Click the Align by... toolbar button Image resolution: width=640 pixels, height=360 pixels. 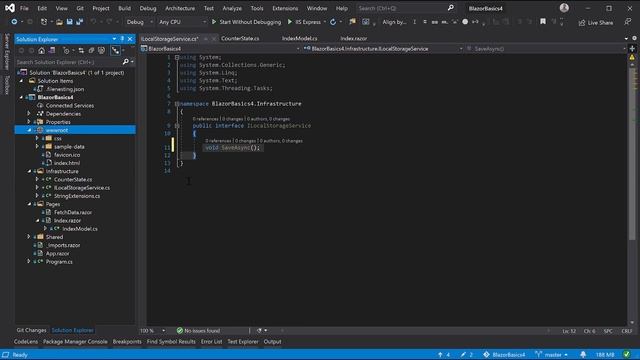pyautogui.click(x=394, y=22)
